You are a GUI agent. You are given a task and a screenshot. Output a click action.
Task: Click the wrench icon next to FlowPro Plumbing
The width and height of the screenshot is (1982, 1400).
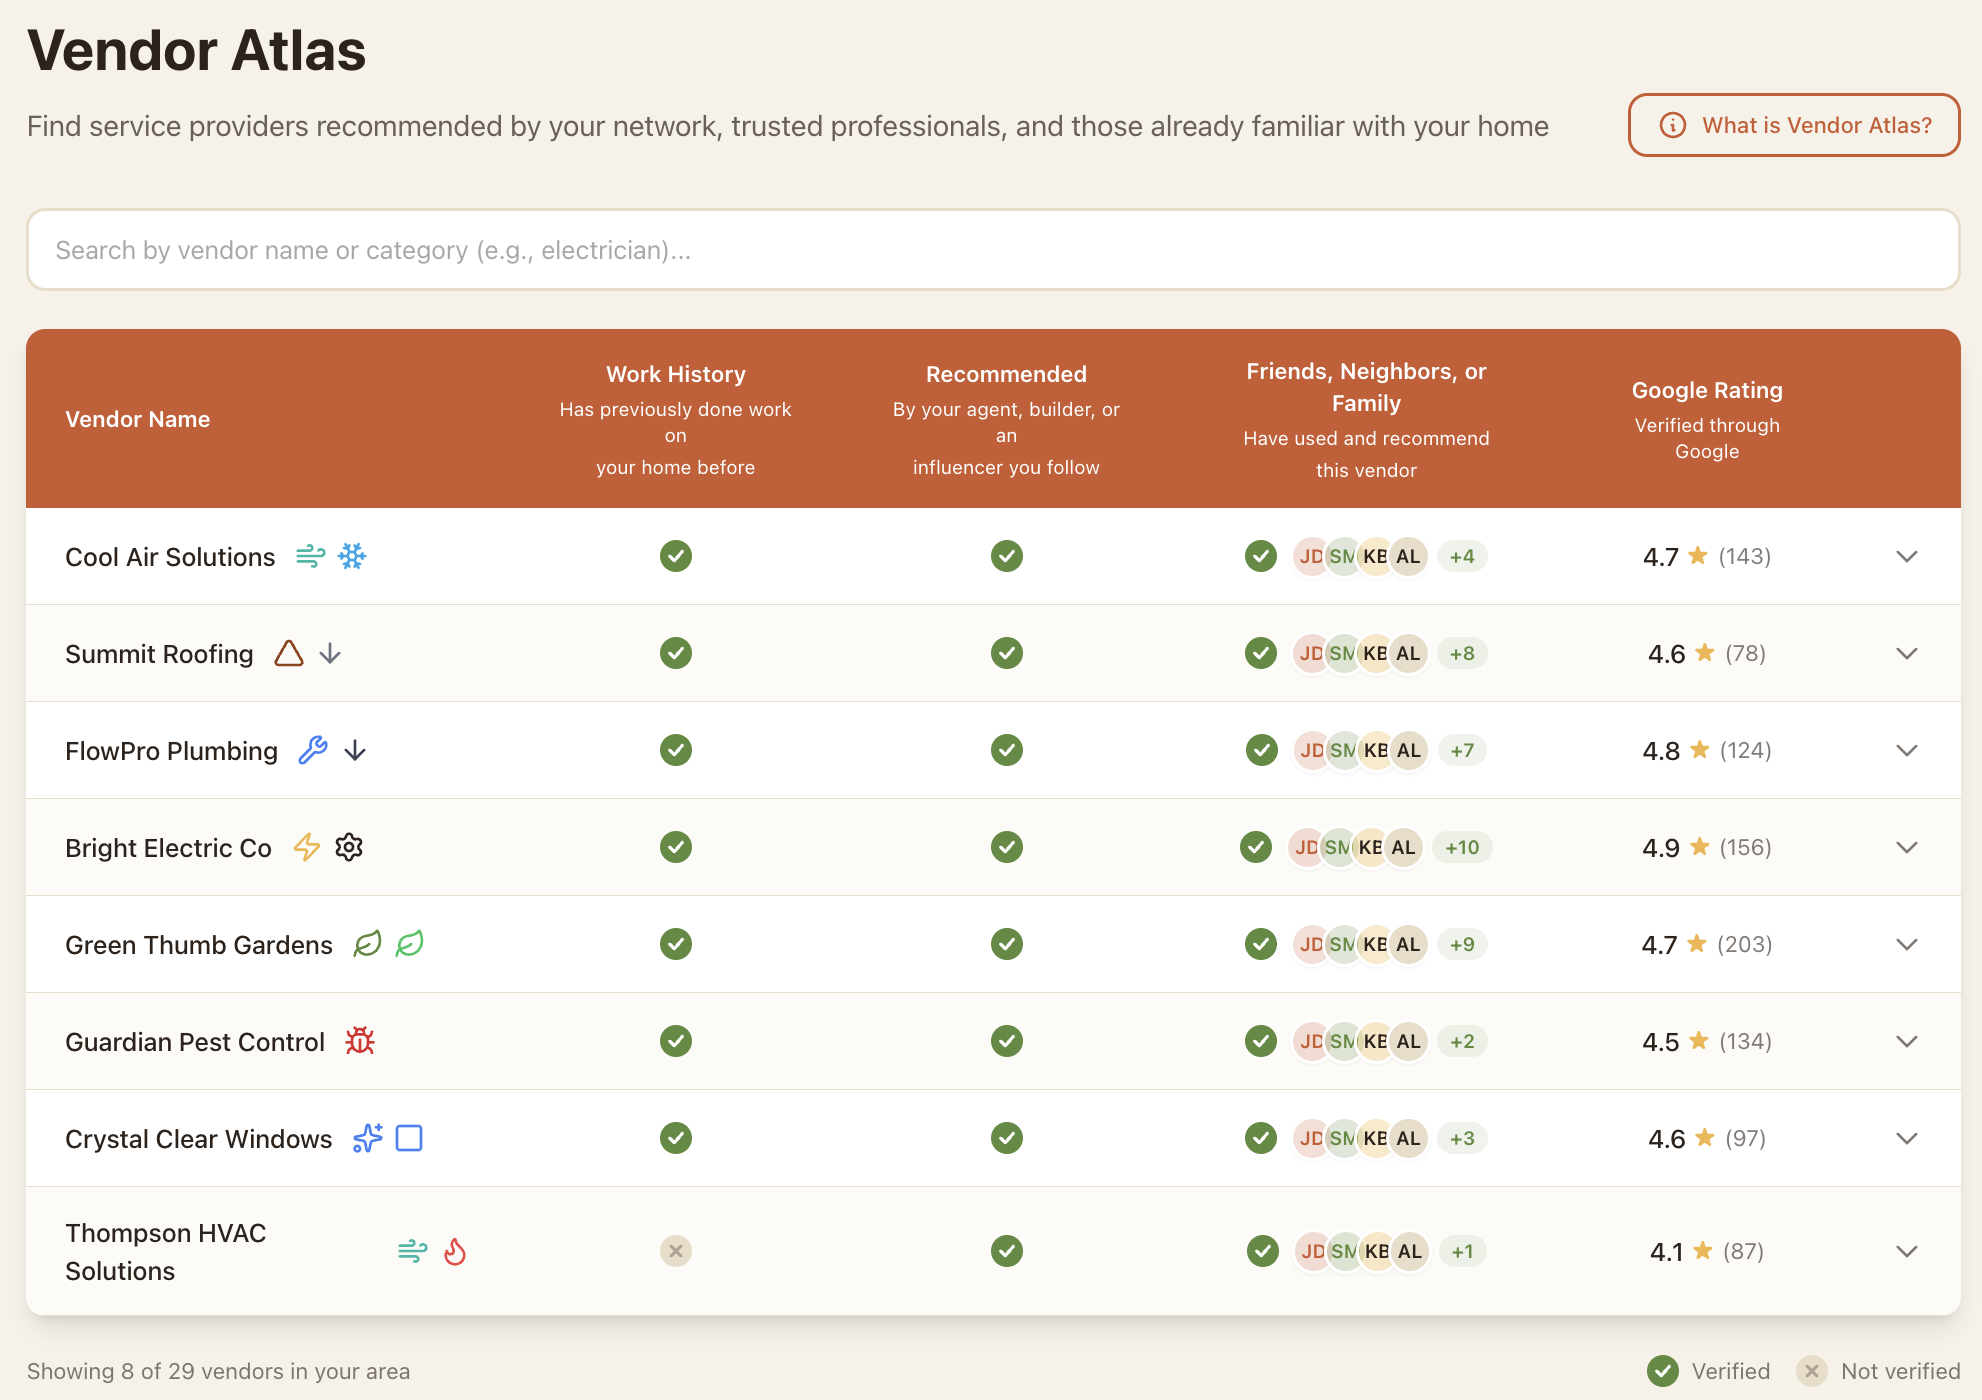click(313, 750)
